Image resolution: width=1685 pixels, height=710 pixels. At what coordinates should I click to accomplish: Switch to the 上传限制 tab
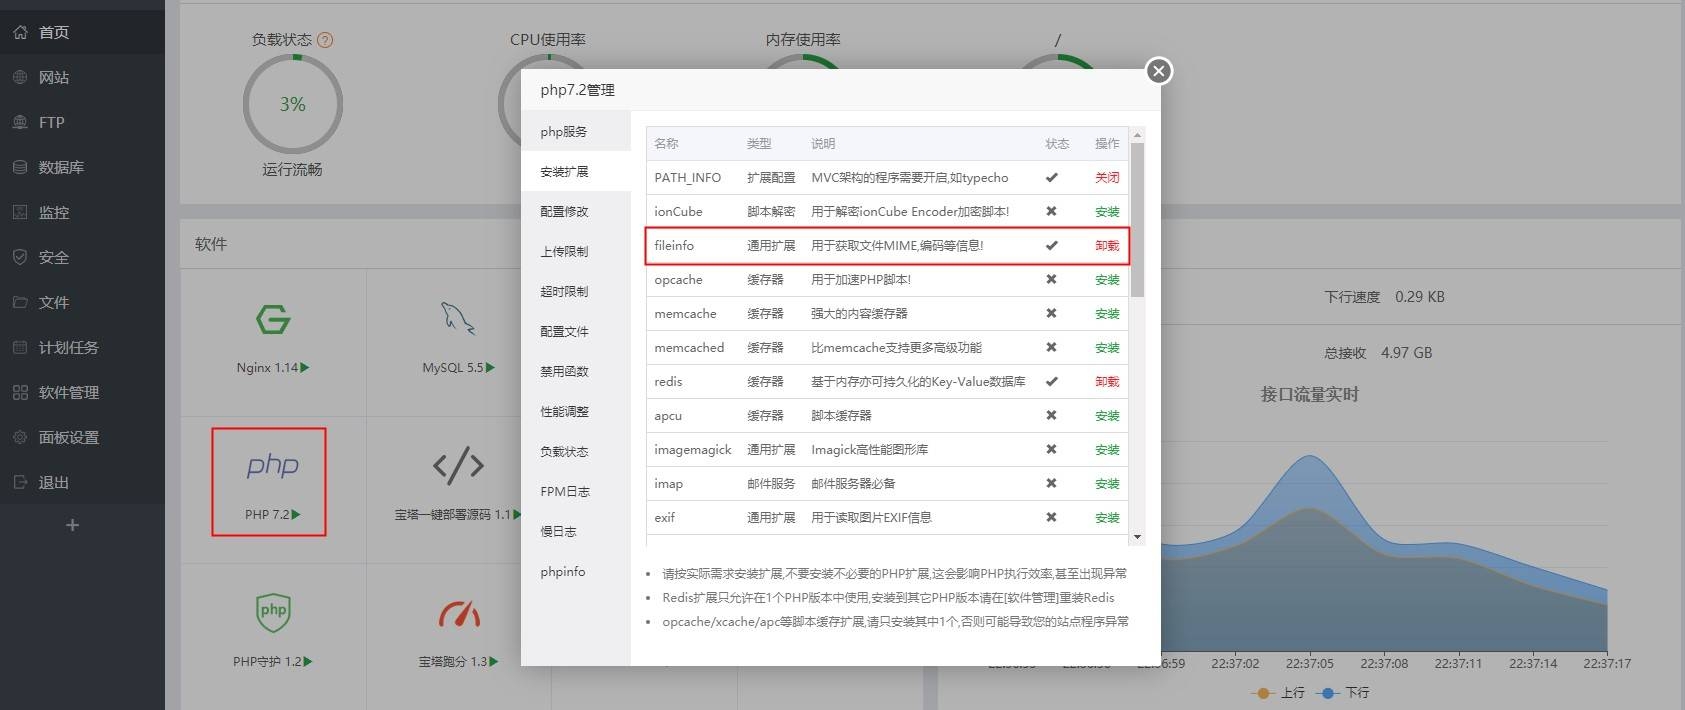point(576,251)
